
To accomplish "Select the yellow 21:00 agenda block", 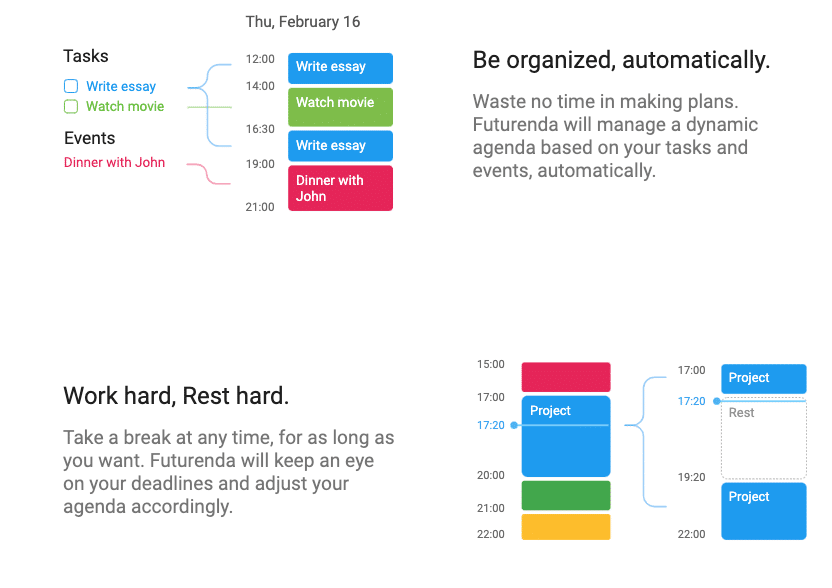I will pyautogui.click(x=566, y=527).
